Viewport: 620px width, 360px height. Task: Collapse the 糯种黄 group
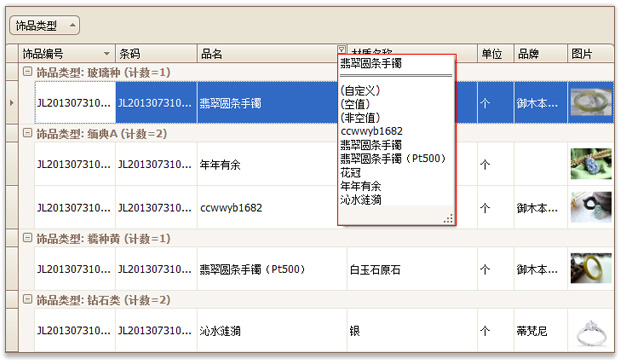pyautogui.click(x=27, y=238)
